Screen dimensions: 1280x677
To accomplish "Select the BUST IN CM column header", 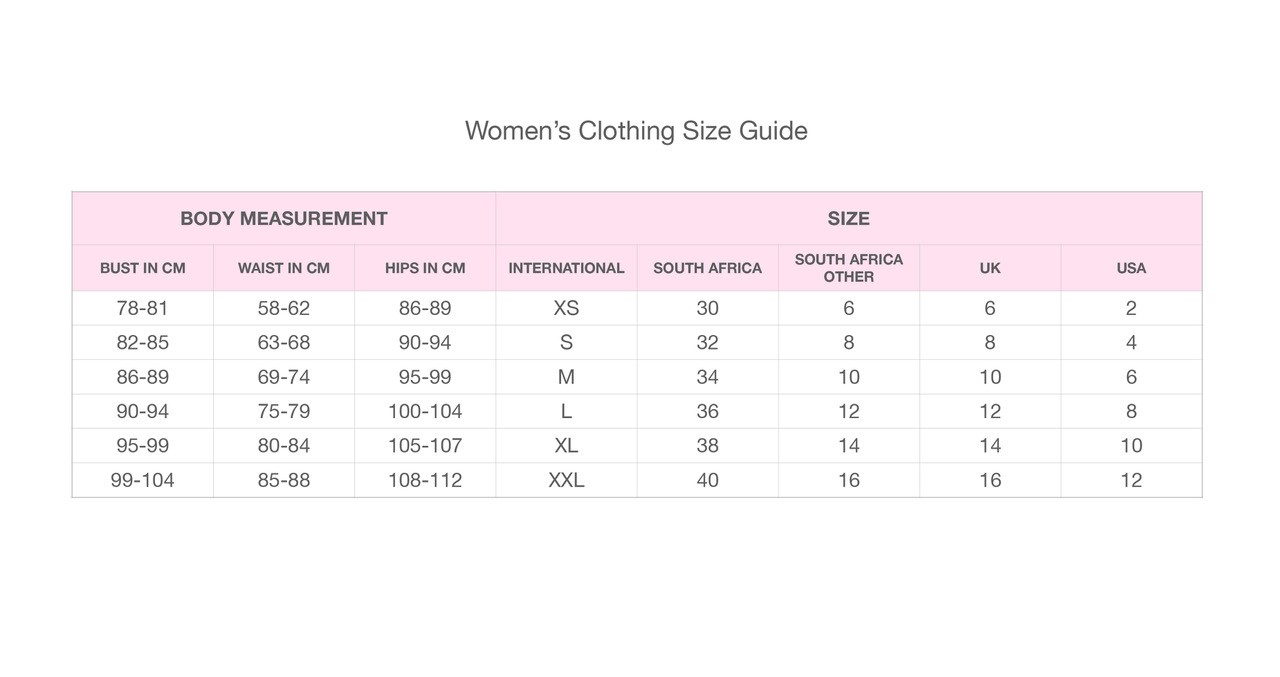I will tap(143, 268).
